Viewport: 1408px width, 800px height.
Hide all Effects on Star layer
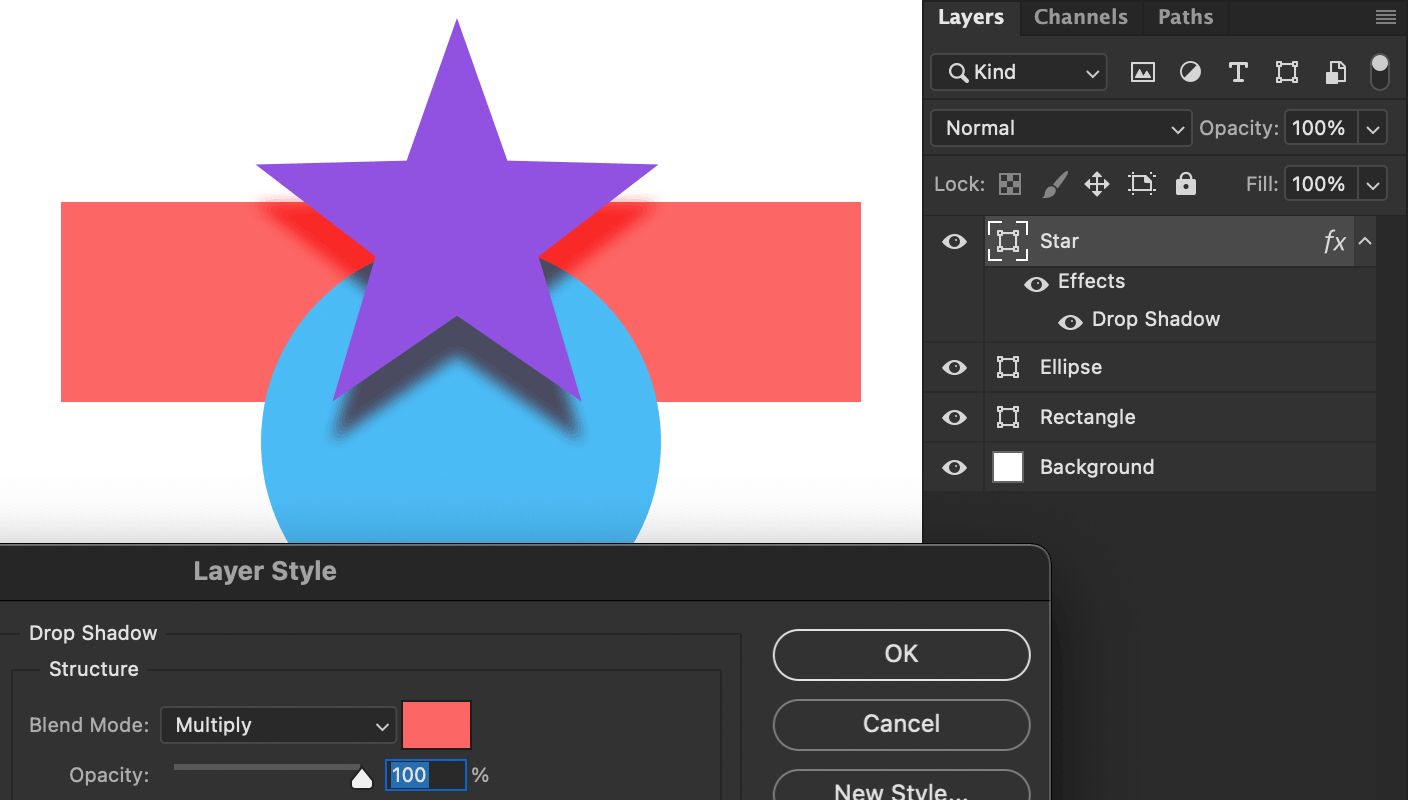1036,284
